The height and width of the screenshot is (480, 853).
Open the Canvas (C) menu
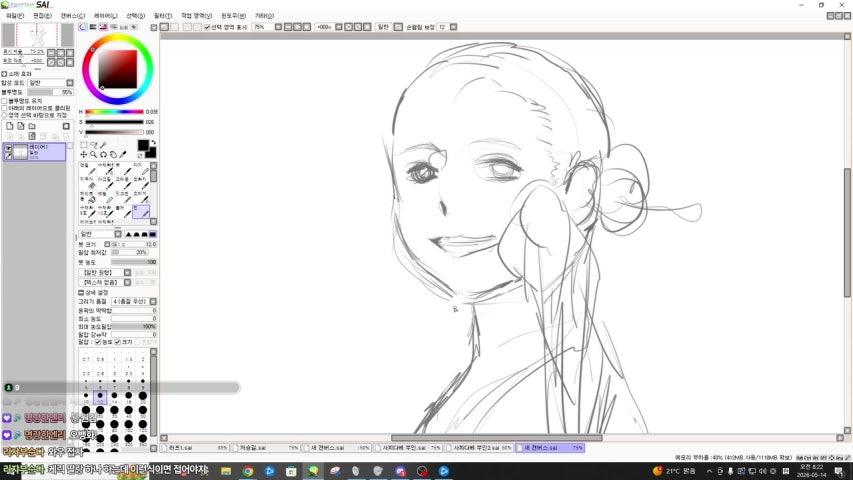pos(72,16)
